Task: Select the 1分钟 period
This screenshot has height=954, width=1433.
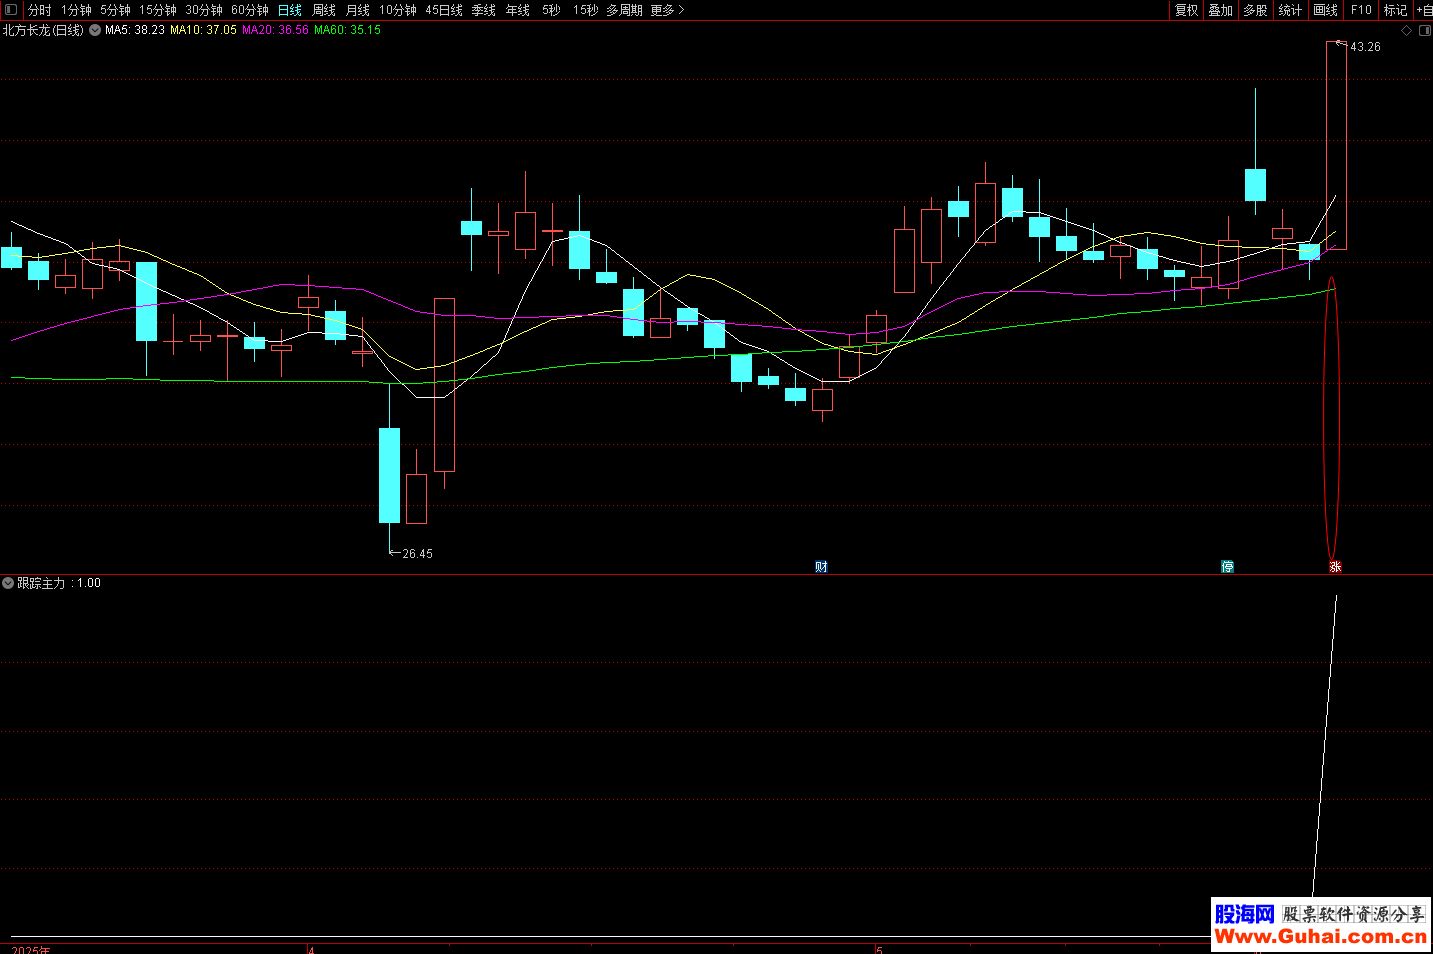Action: click(76, 10)
